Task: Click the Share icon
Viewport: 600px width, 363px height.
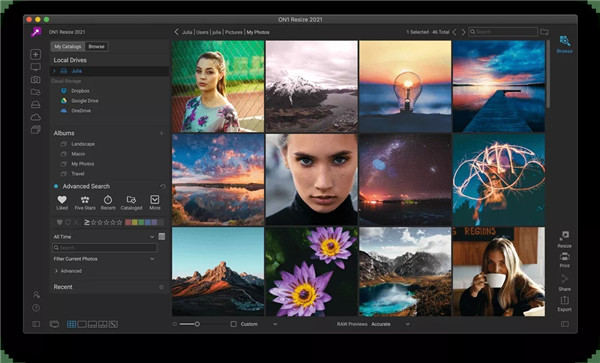Action: [x=564, y=279]
